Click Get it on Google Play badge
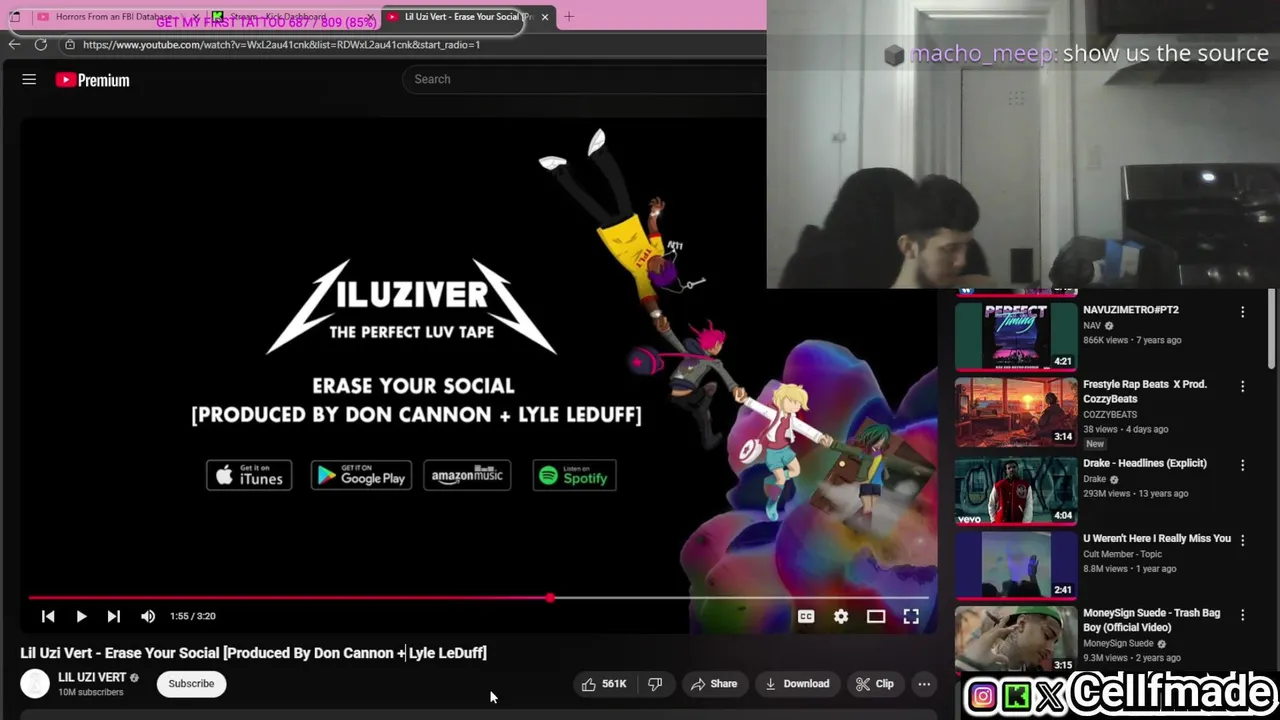 361,476
